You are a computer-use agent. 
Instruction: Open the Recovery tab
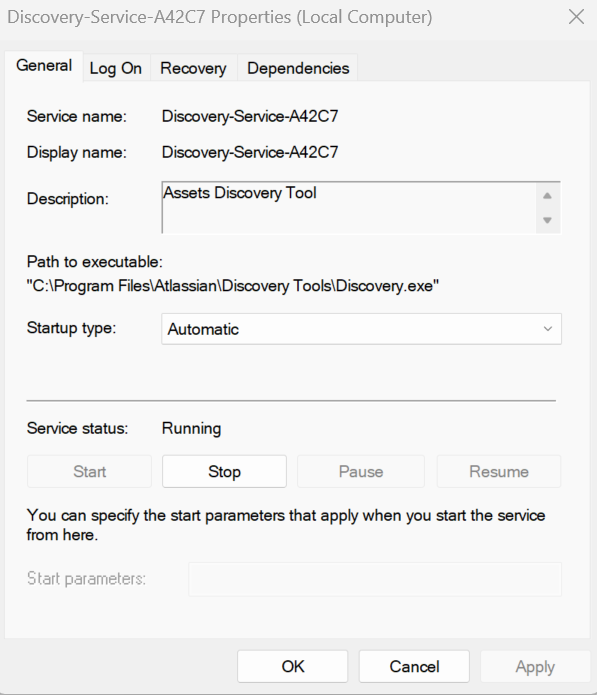193,68
